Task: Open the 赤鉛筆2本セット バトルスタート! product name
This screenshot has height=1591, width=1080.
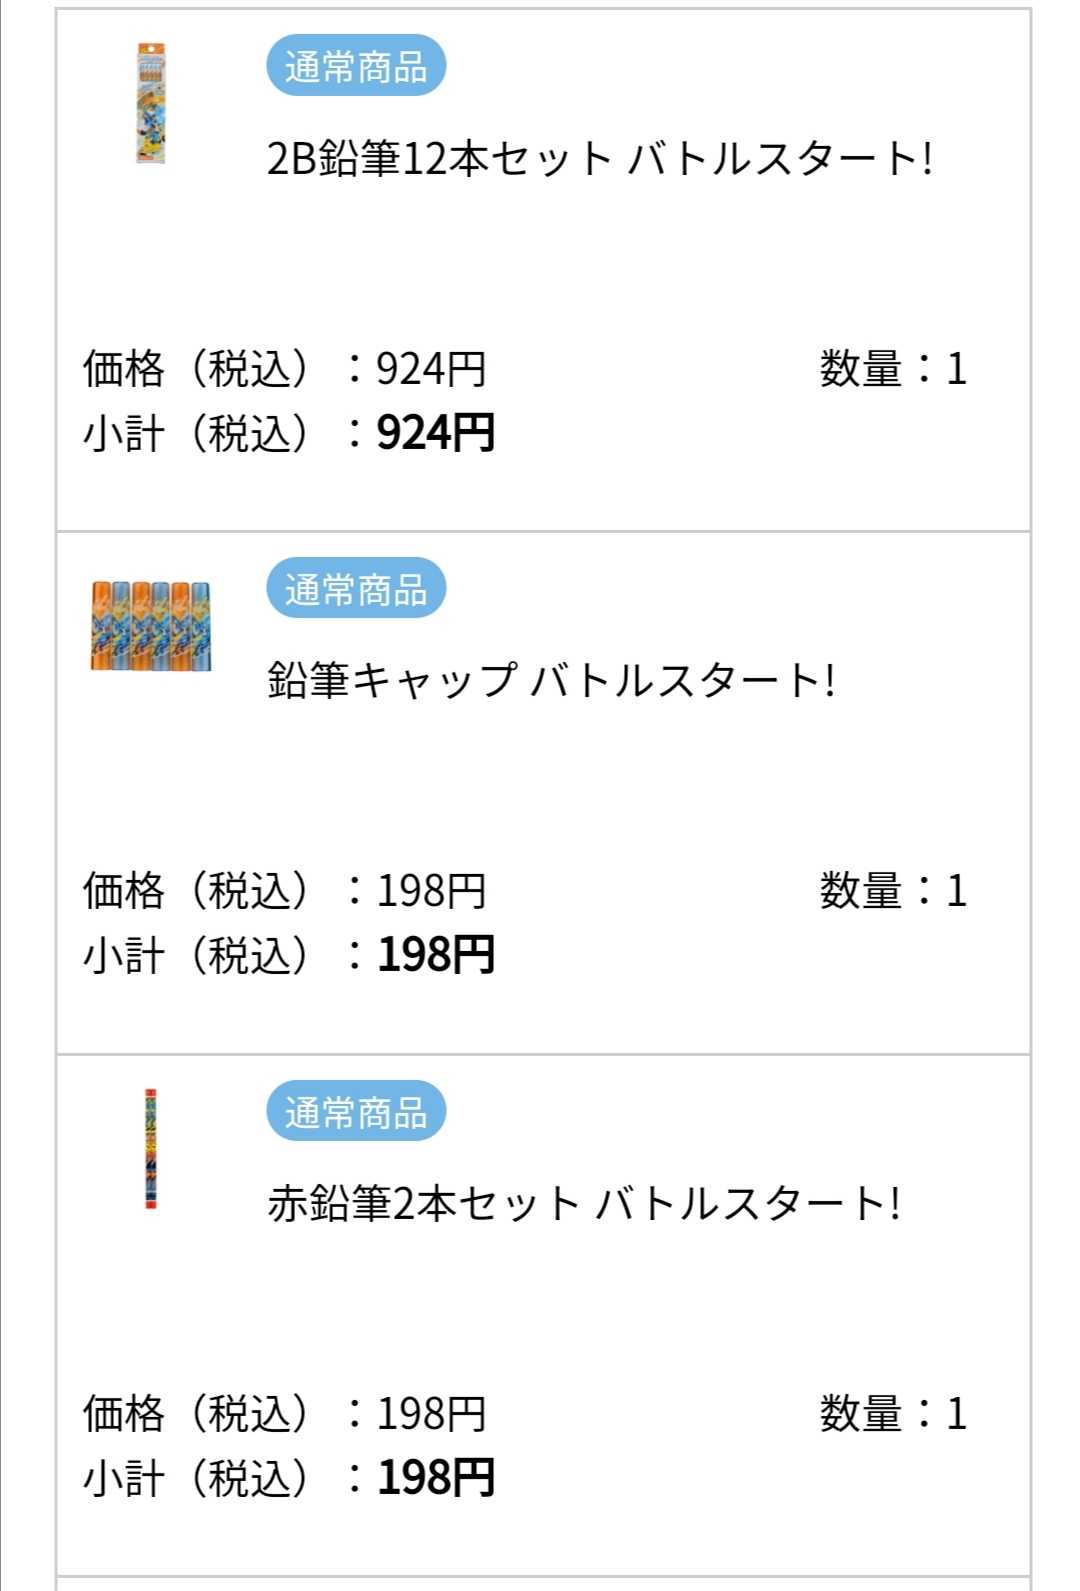Action: pyautogui.click(x=583, y=1203)
